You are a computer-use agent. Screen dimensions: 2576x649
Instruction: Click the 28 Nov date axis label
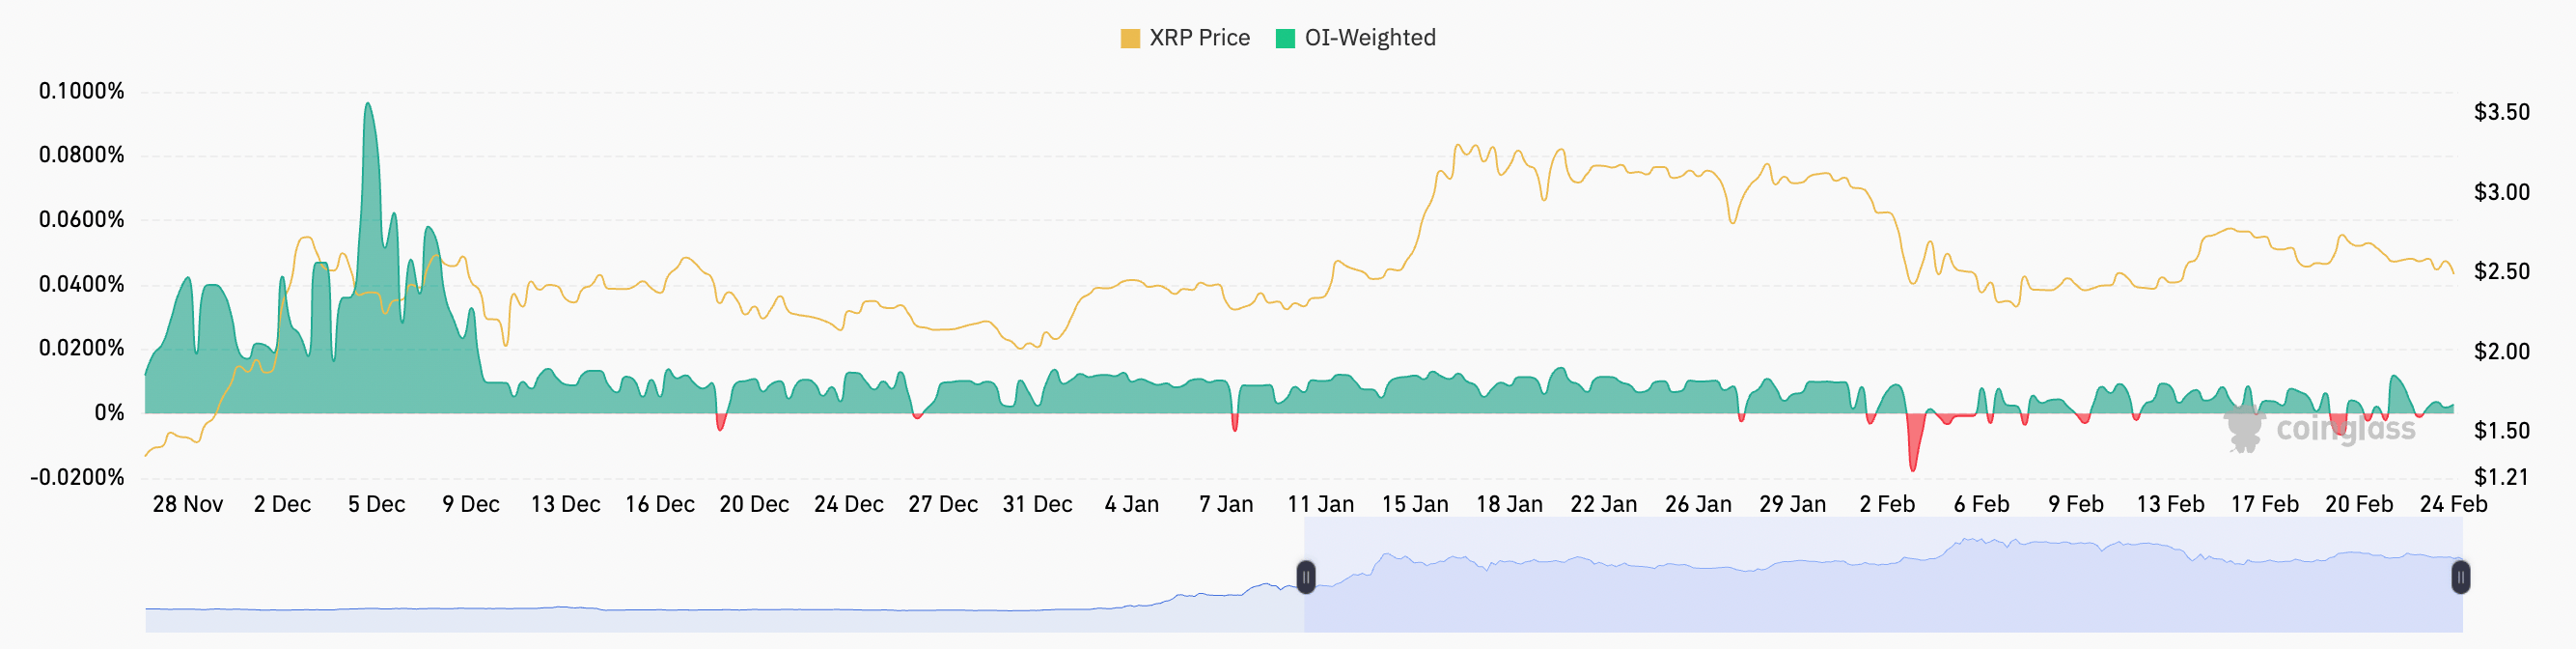188,504
